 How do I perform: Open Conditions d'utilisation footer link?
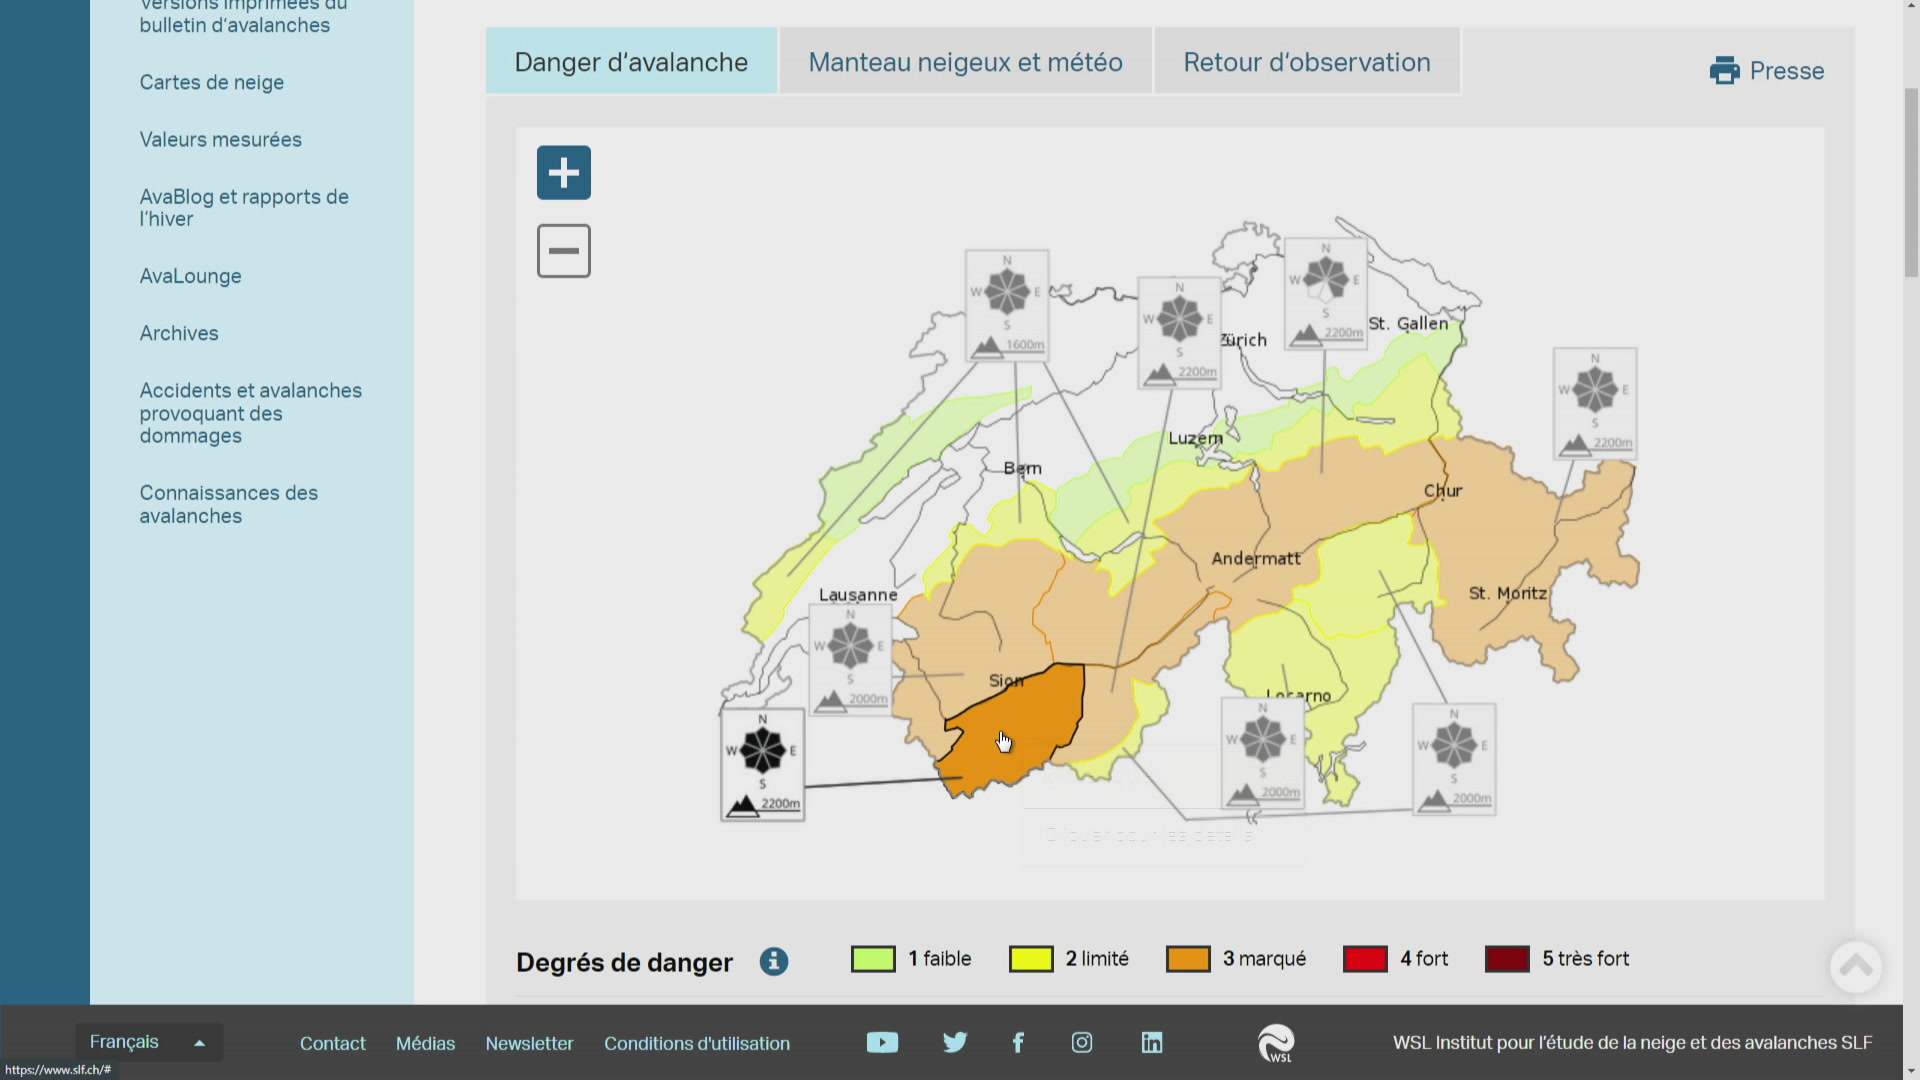pos(697,1043)
